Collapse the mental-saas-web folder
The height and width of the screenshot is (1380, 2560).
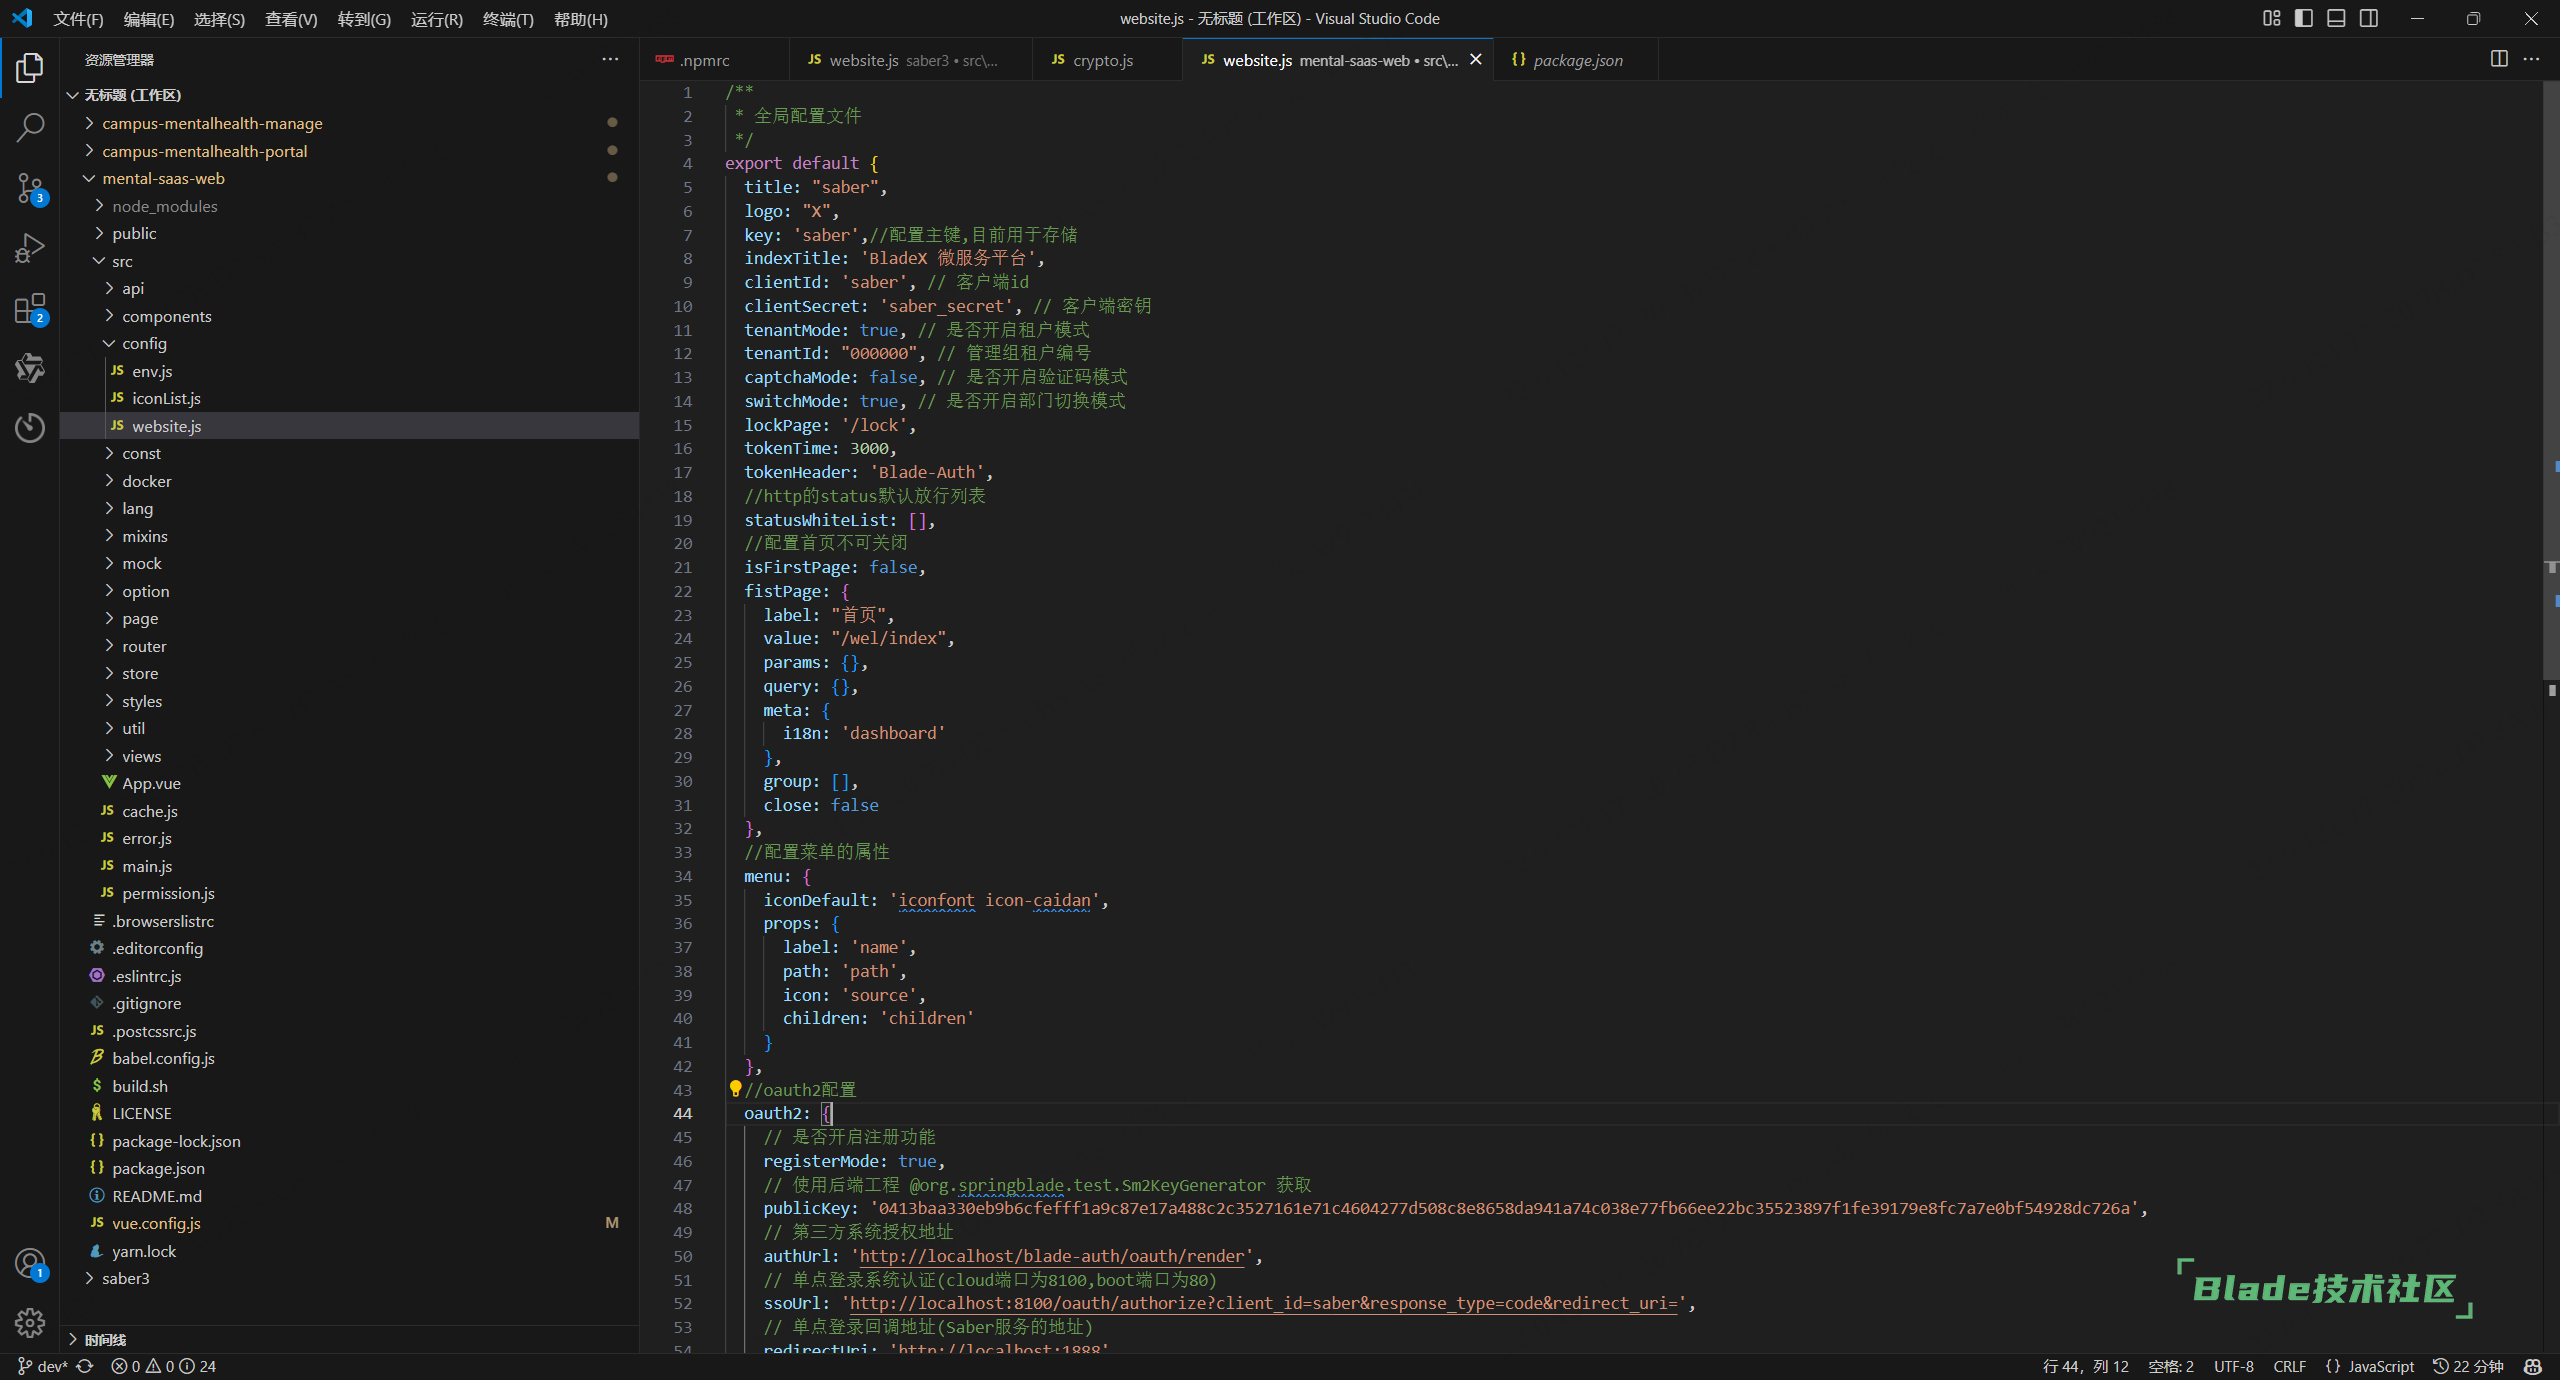(x=350, y=178)
